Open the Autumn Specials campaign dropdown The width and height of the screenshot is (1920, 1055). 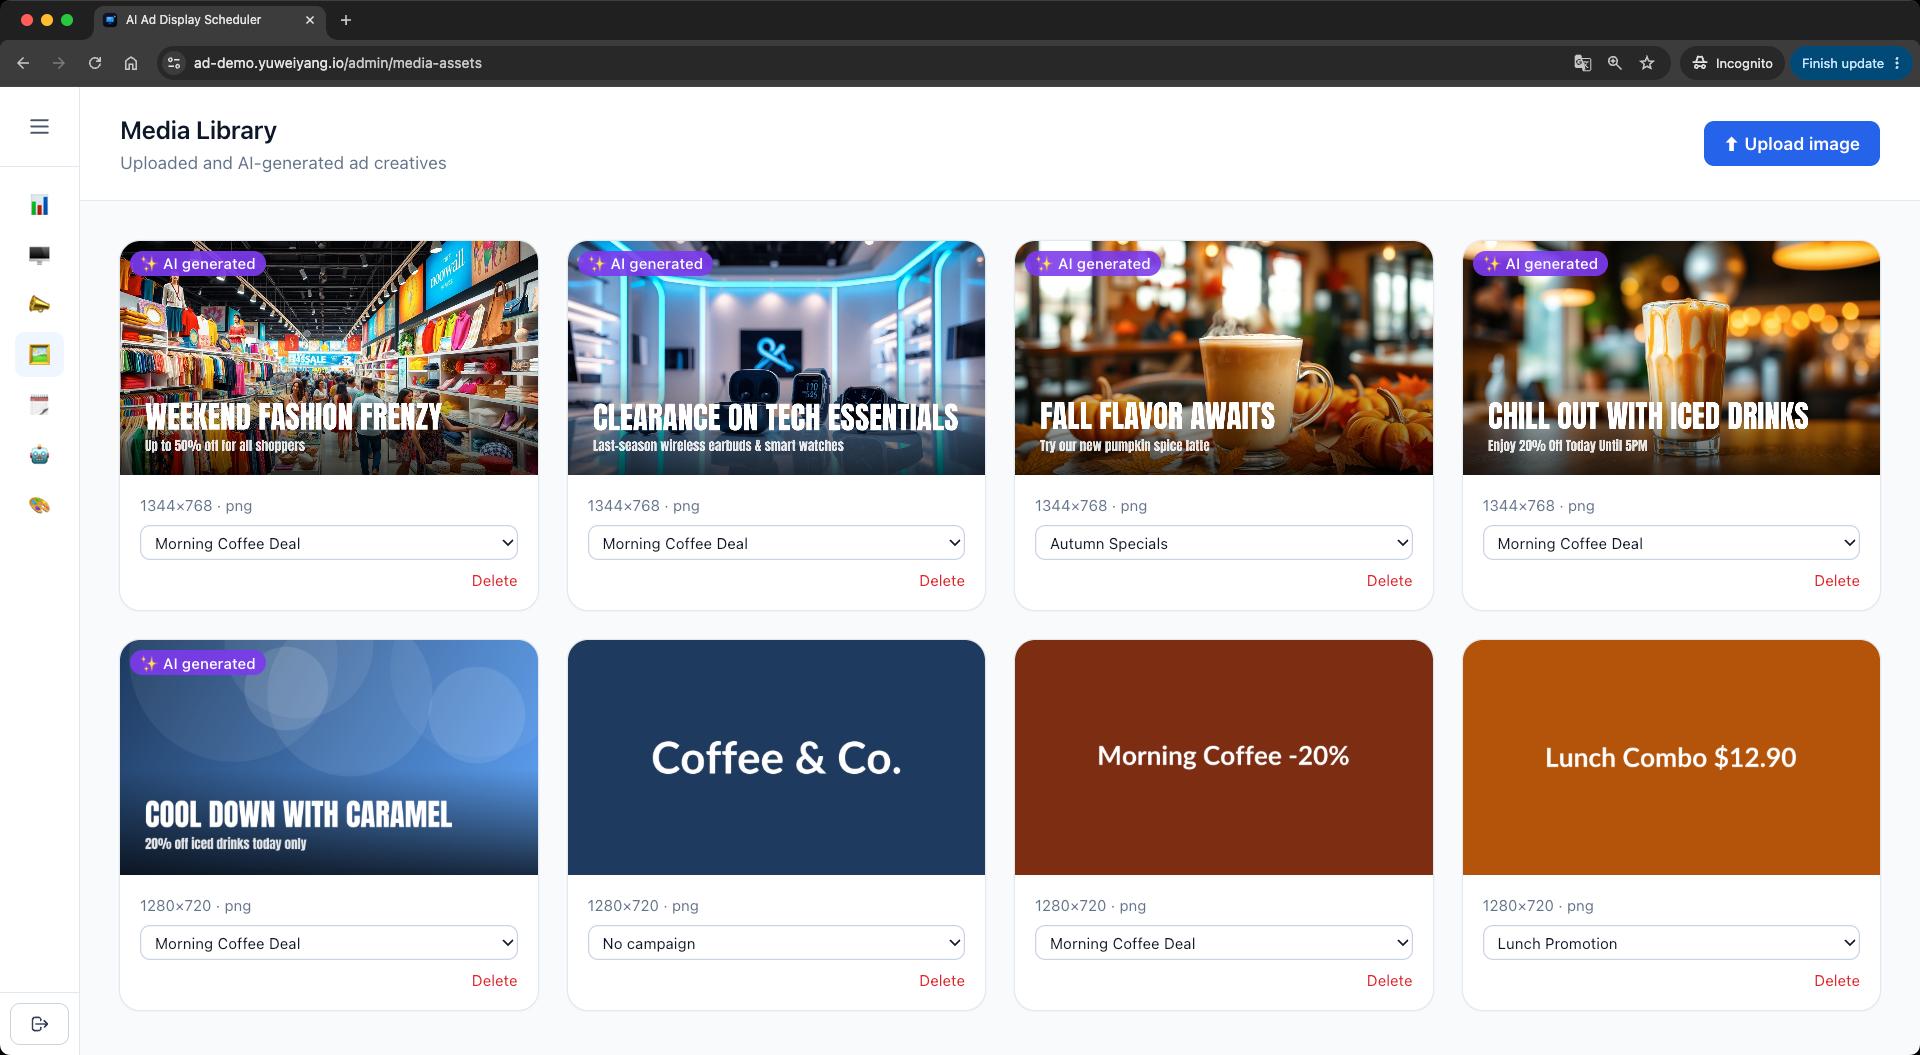tap(1223, 543)
